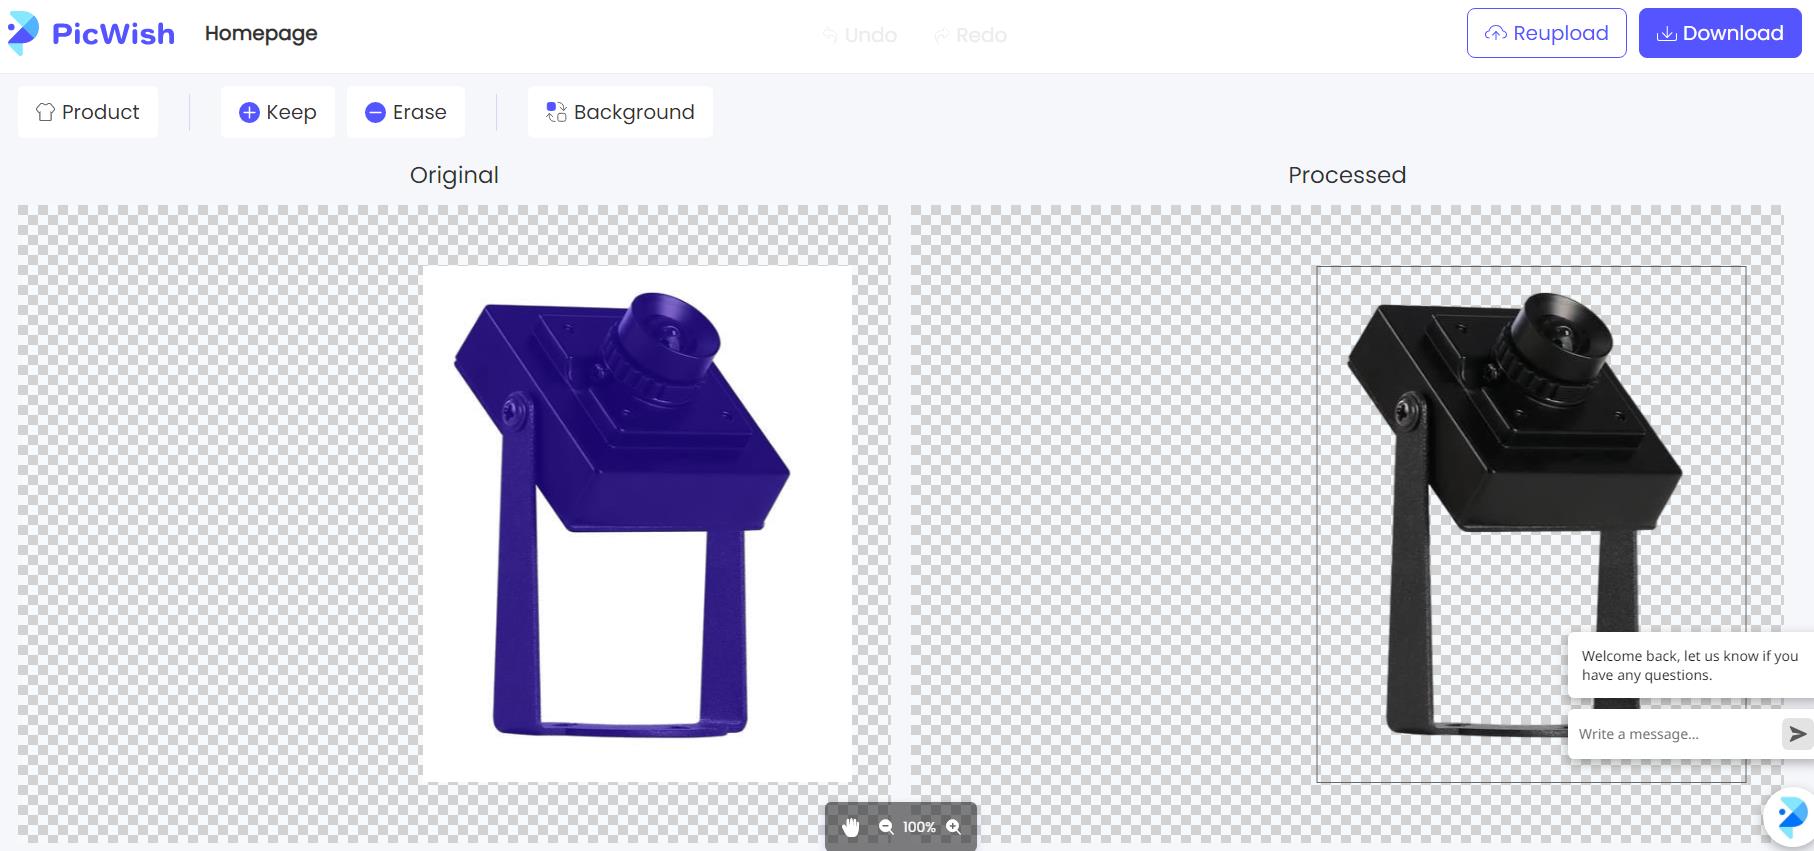
Task: Activate the Erase brush tool
Action: (x=406, y=112)
